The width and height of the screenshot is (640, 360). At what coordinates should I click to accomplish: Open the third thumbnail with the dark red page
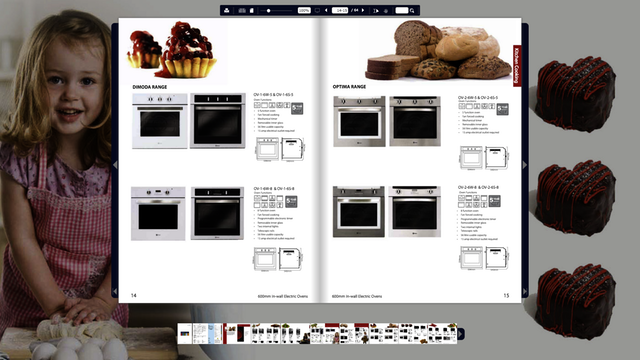pos(237,333)
